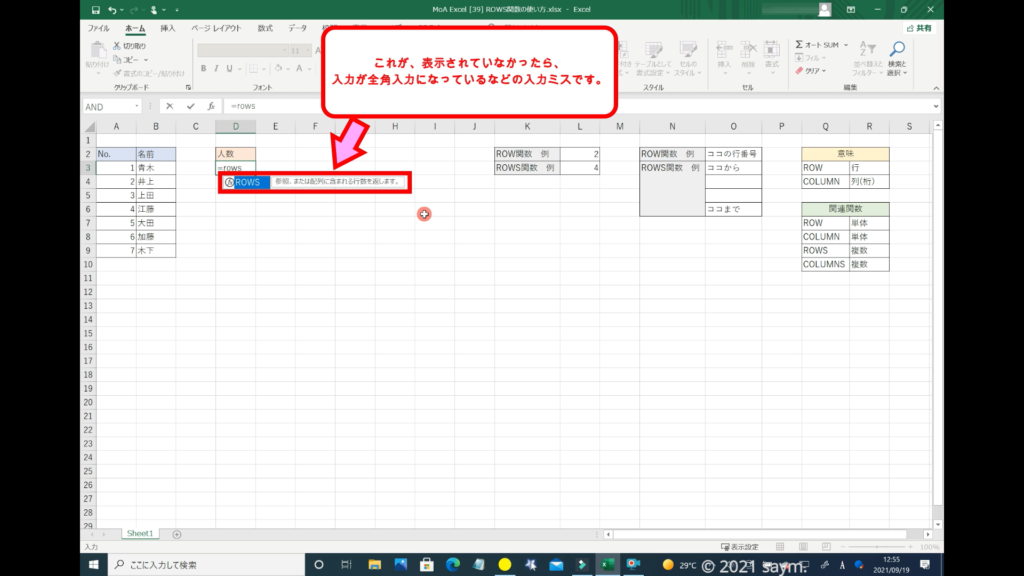Open the Name Box dropdown arrow
This screenshot has height=576, width=1024.
point(137,106)
